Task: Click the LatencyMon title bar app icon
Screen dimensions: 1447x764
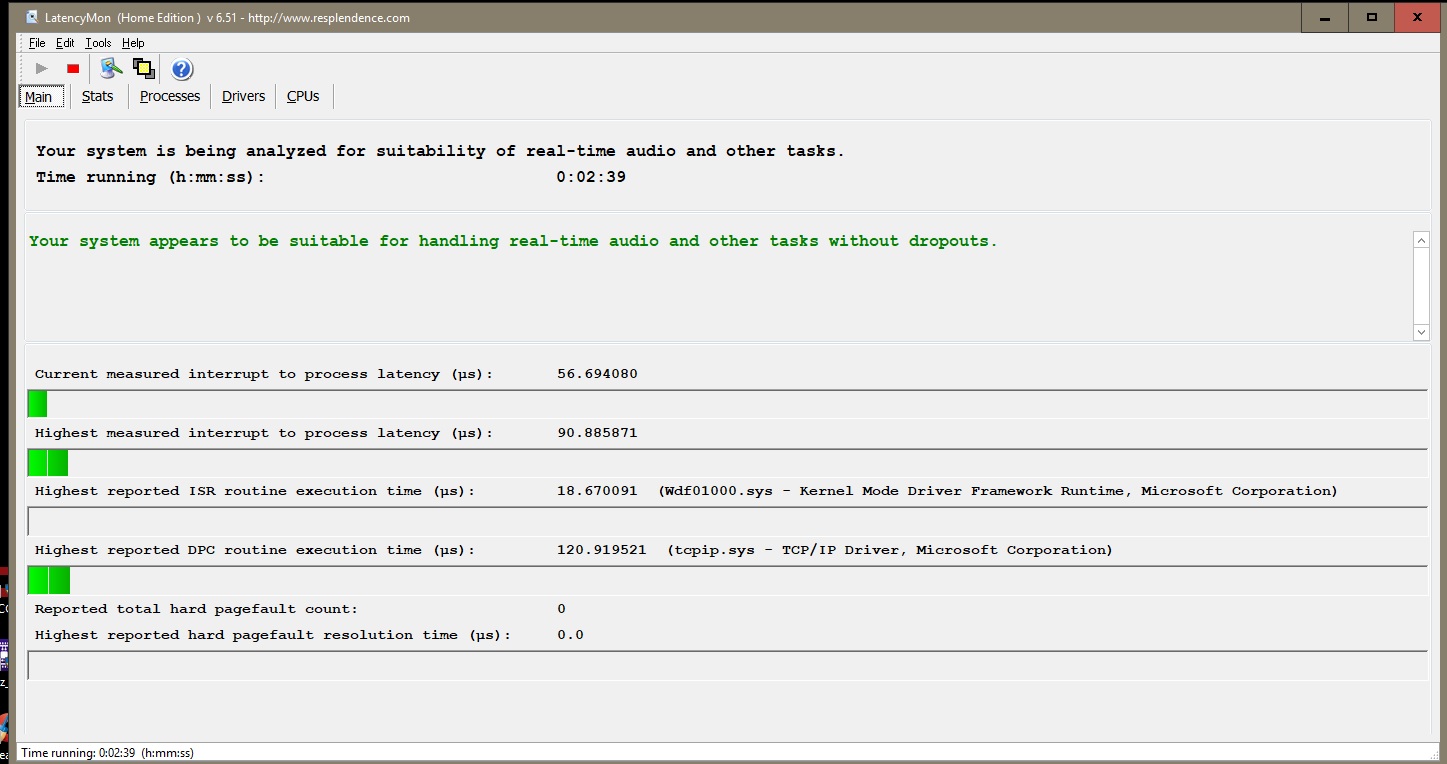Action: click(x=33, y=17)
